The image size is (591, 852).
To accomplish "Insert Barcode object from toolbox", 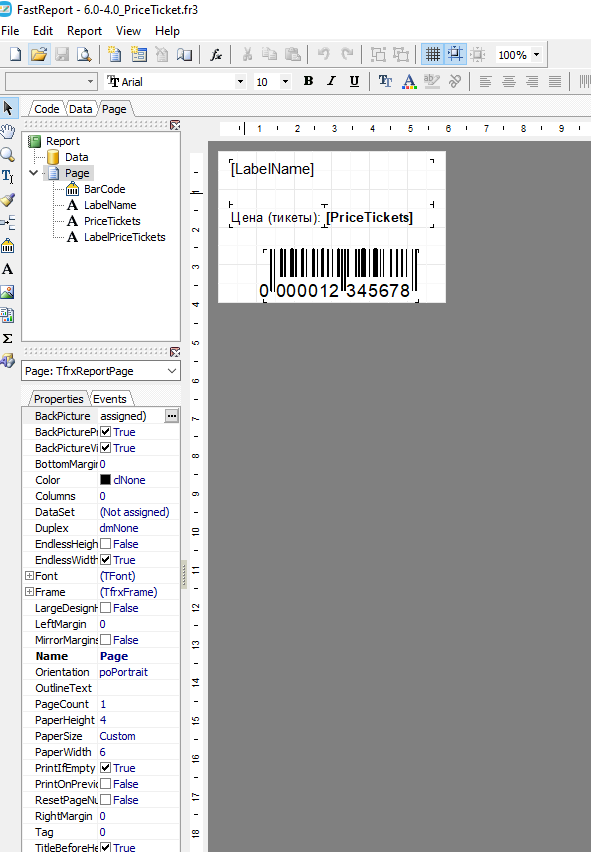I will point(8,246).
